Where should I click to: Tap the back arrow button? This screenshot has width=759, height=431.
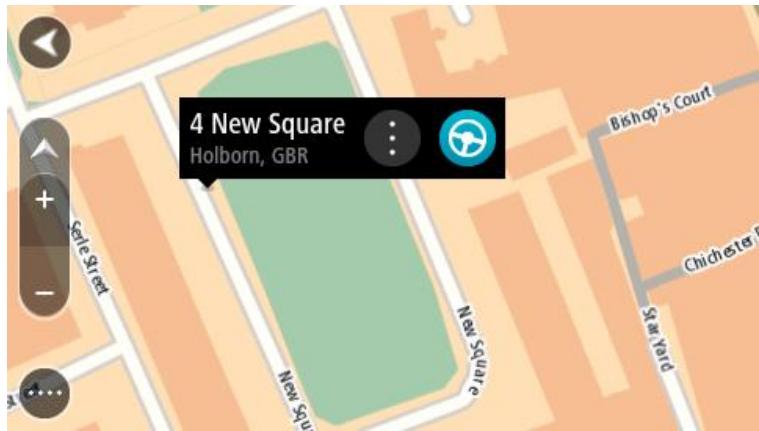[x=45, y=43]
